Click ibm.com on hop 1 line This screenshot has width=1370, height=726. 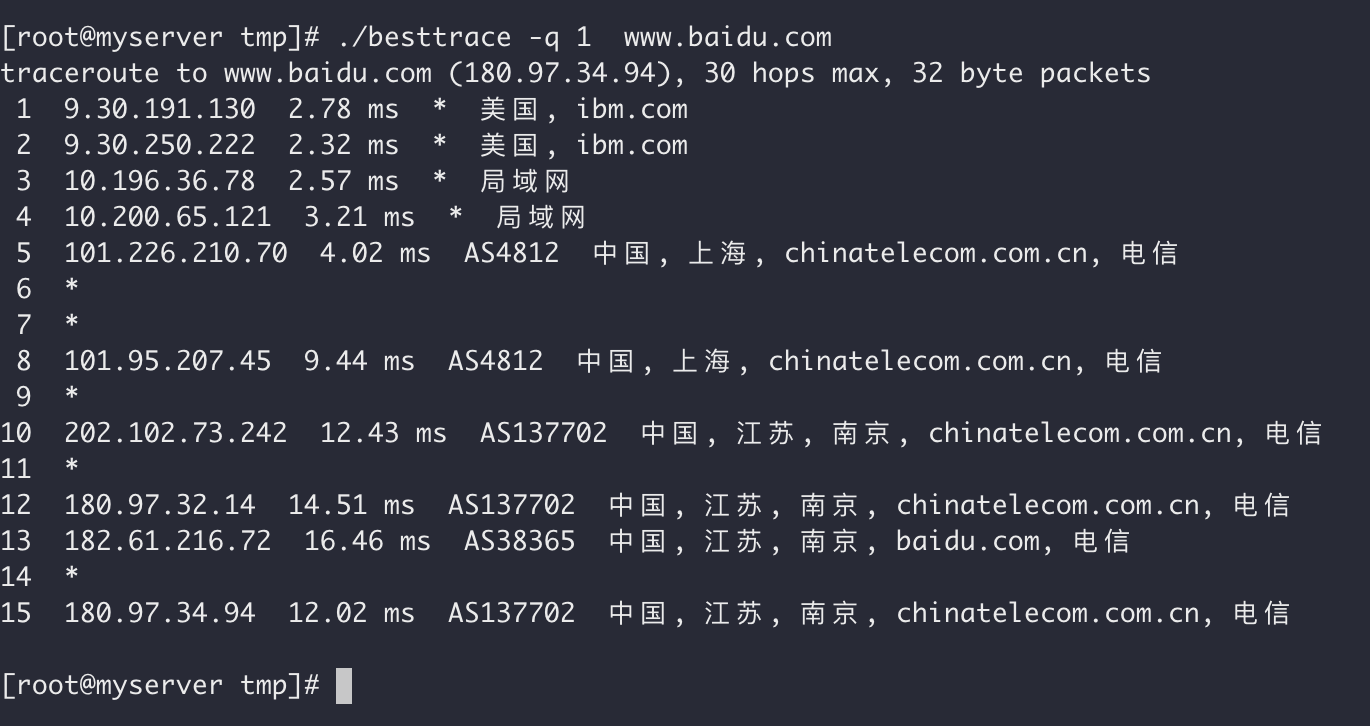tap(632, 109)
